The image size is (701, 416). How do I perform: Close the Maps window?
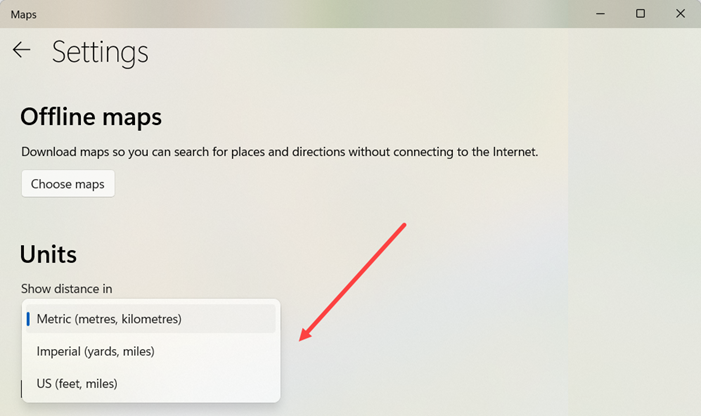coord(679,14)
